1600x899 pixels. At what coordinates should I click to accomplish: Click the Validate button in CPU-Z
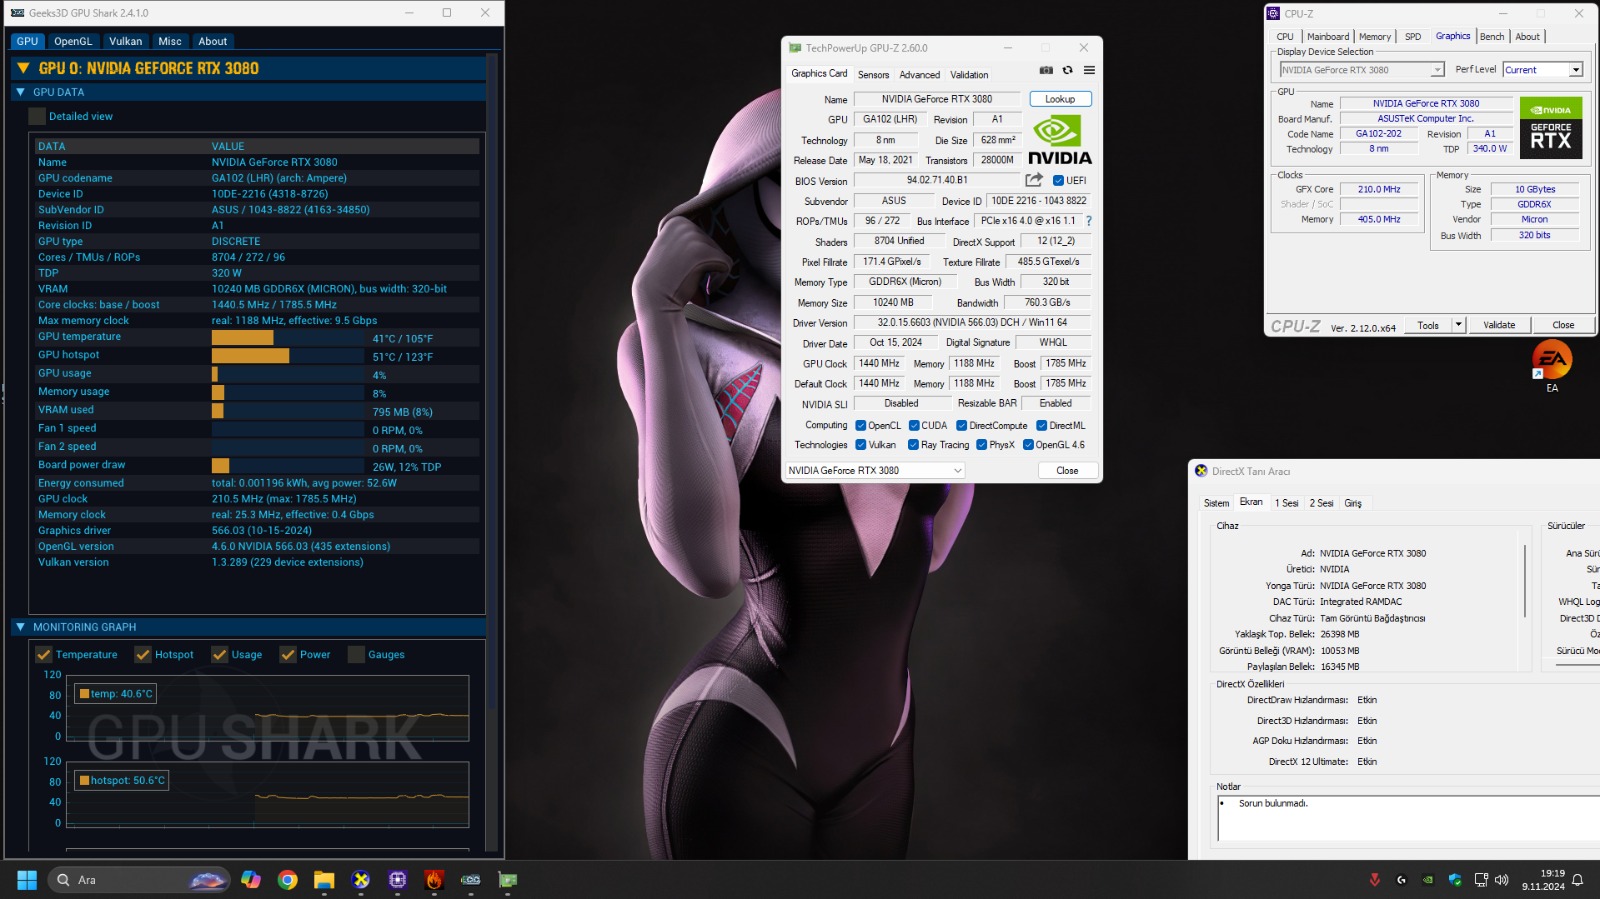[x=1498, y=325]
